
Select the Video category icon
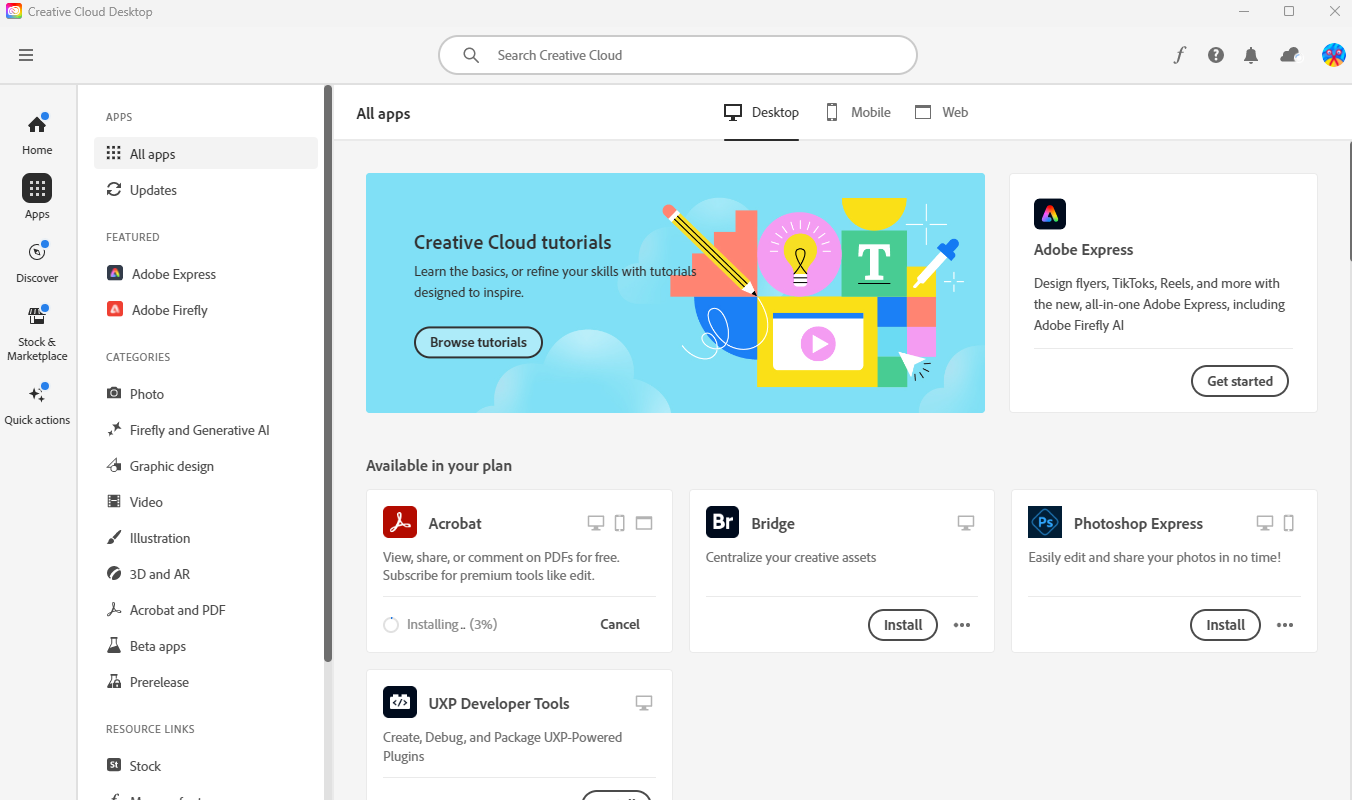(114, 501)
